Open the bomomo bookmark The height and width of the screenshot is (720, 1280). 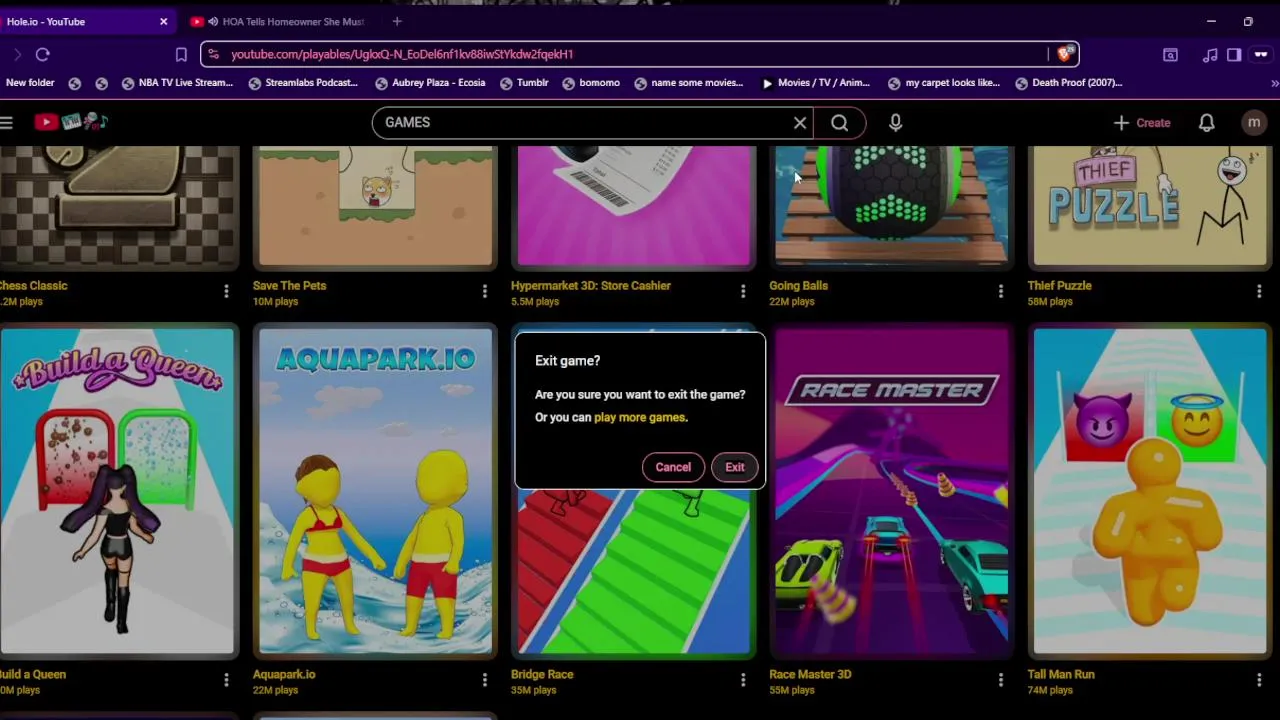[x=591, y=83]
